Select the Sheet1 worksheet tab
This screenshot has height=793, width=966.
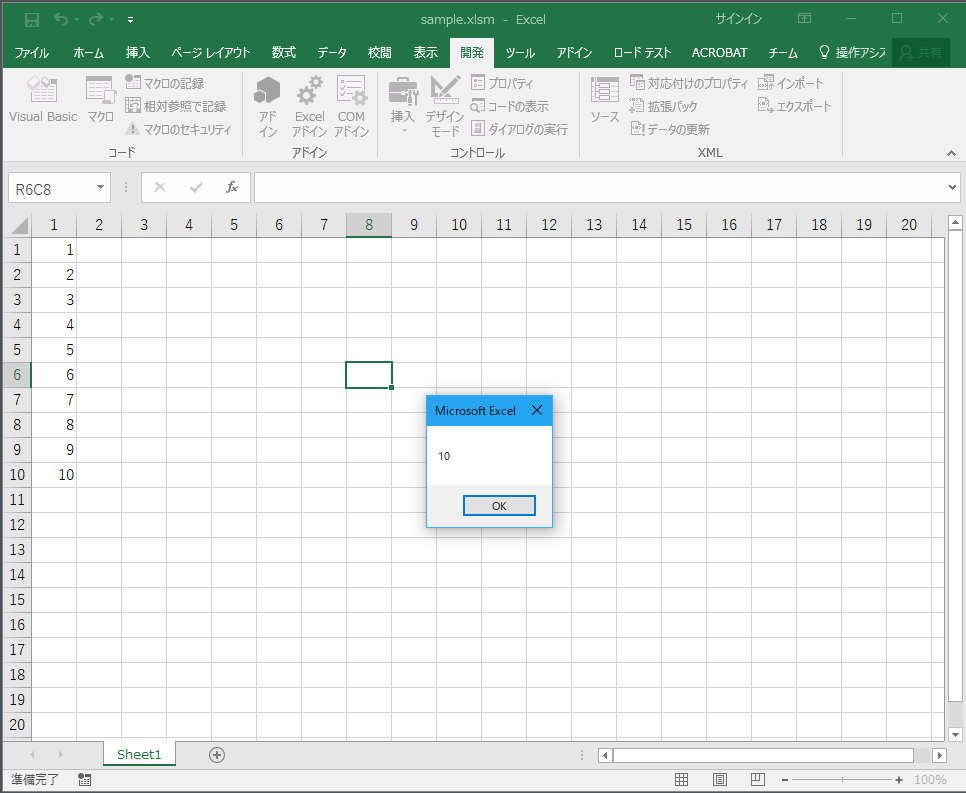pyautogui.click(x=139, y=755)
